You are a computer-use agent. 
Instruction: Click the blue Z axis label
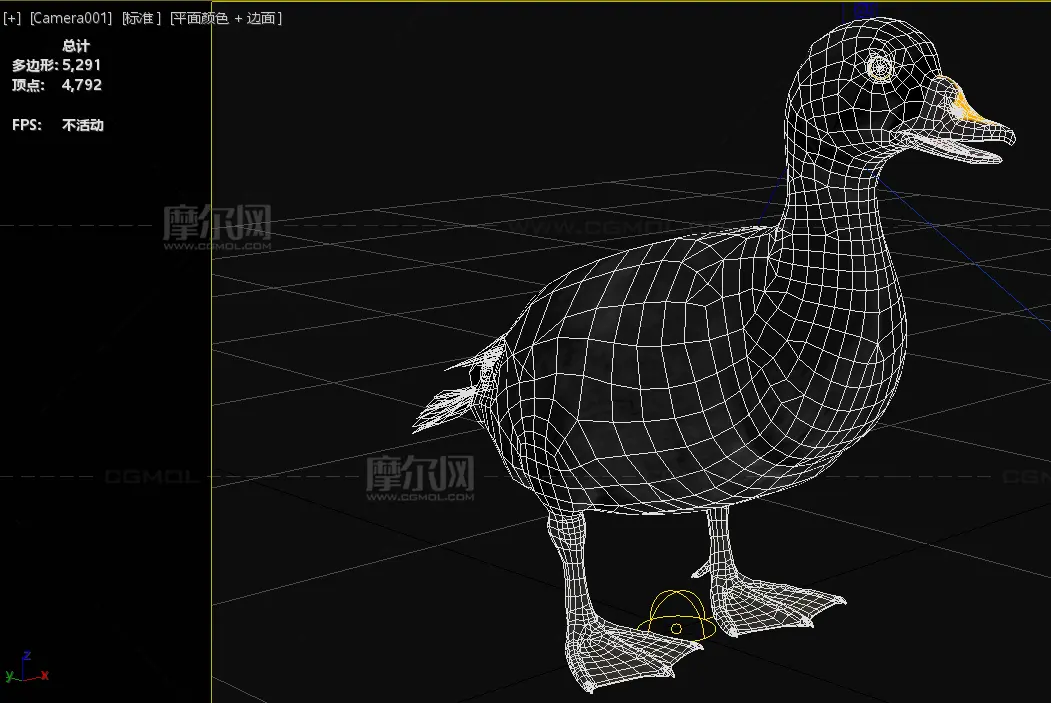pos(27,656)
